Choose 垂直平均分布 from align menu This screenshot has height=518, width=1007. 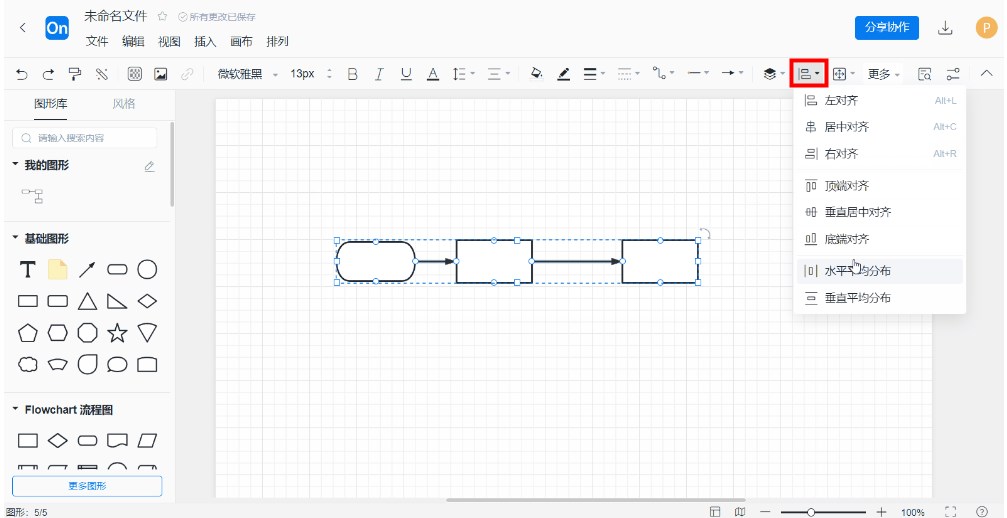pyautogui.click(x=879, y=298)
